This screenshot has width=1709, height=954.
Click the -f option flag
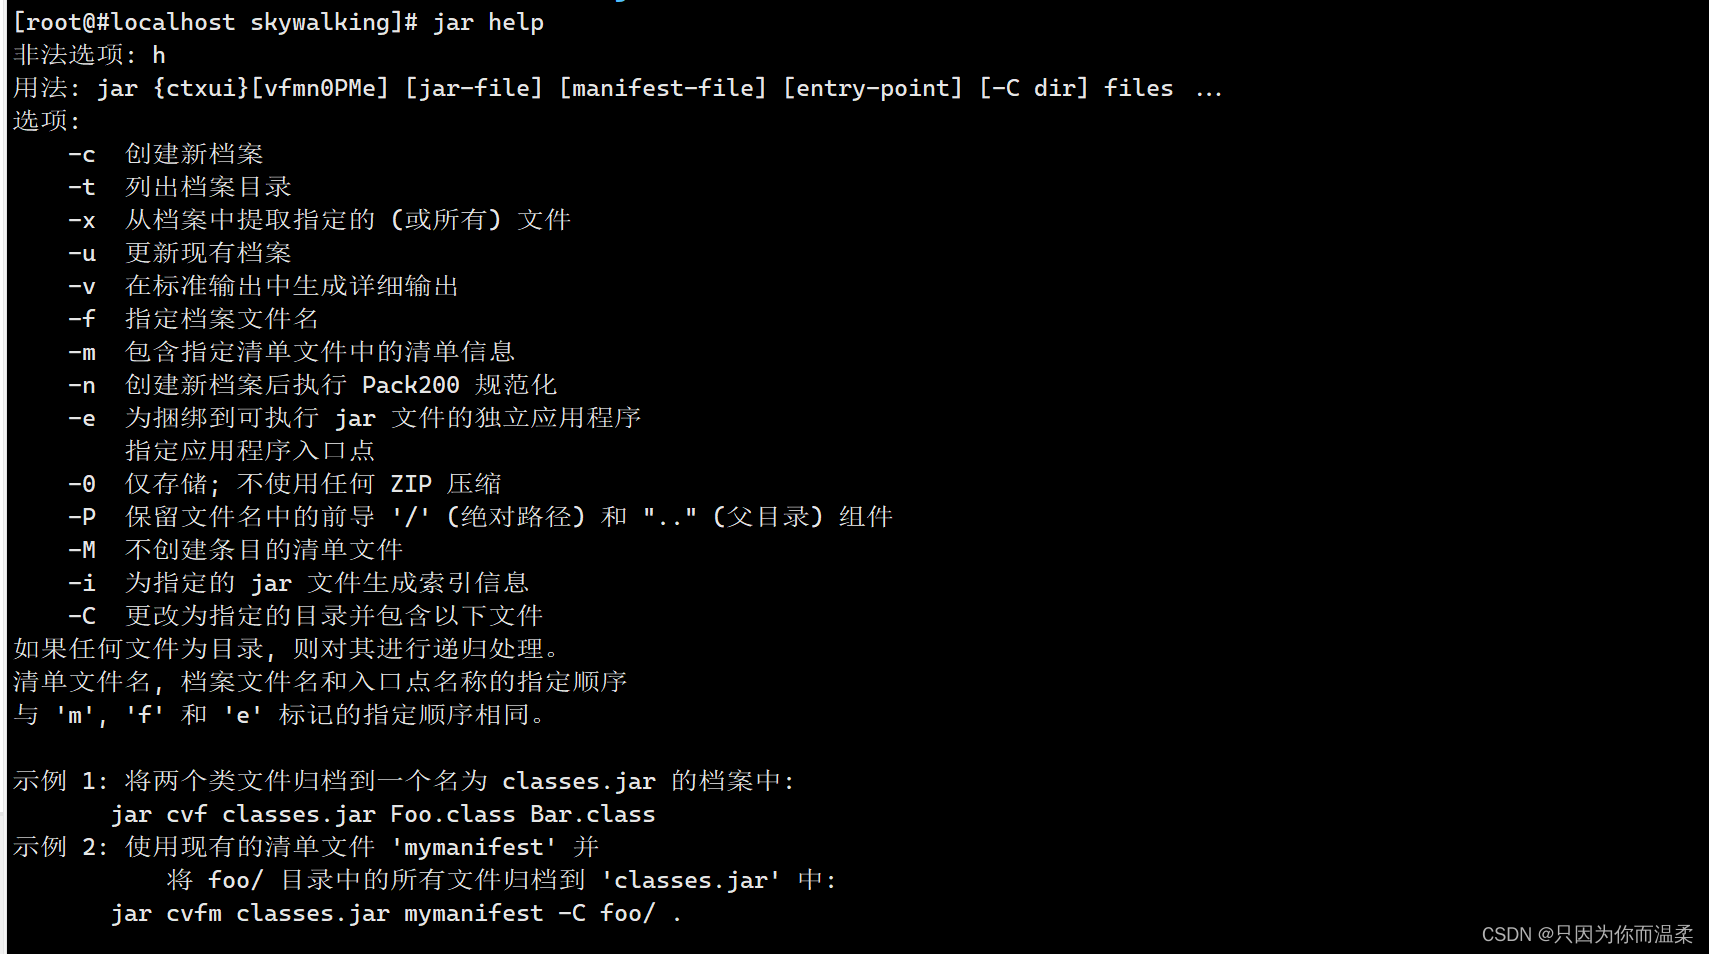[82, 319]
